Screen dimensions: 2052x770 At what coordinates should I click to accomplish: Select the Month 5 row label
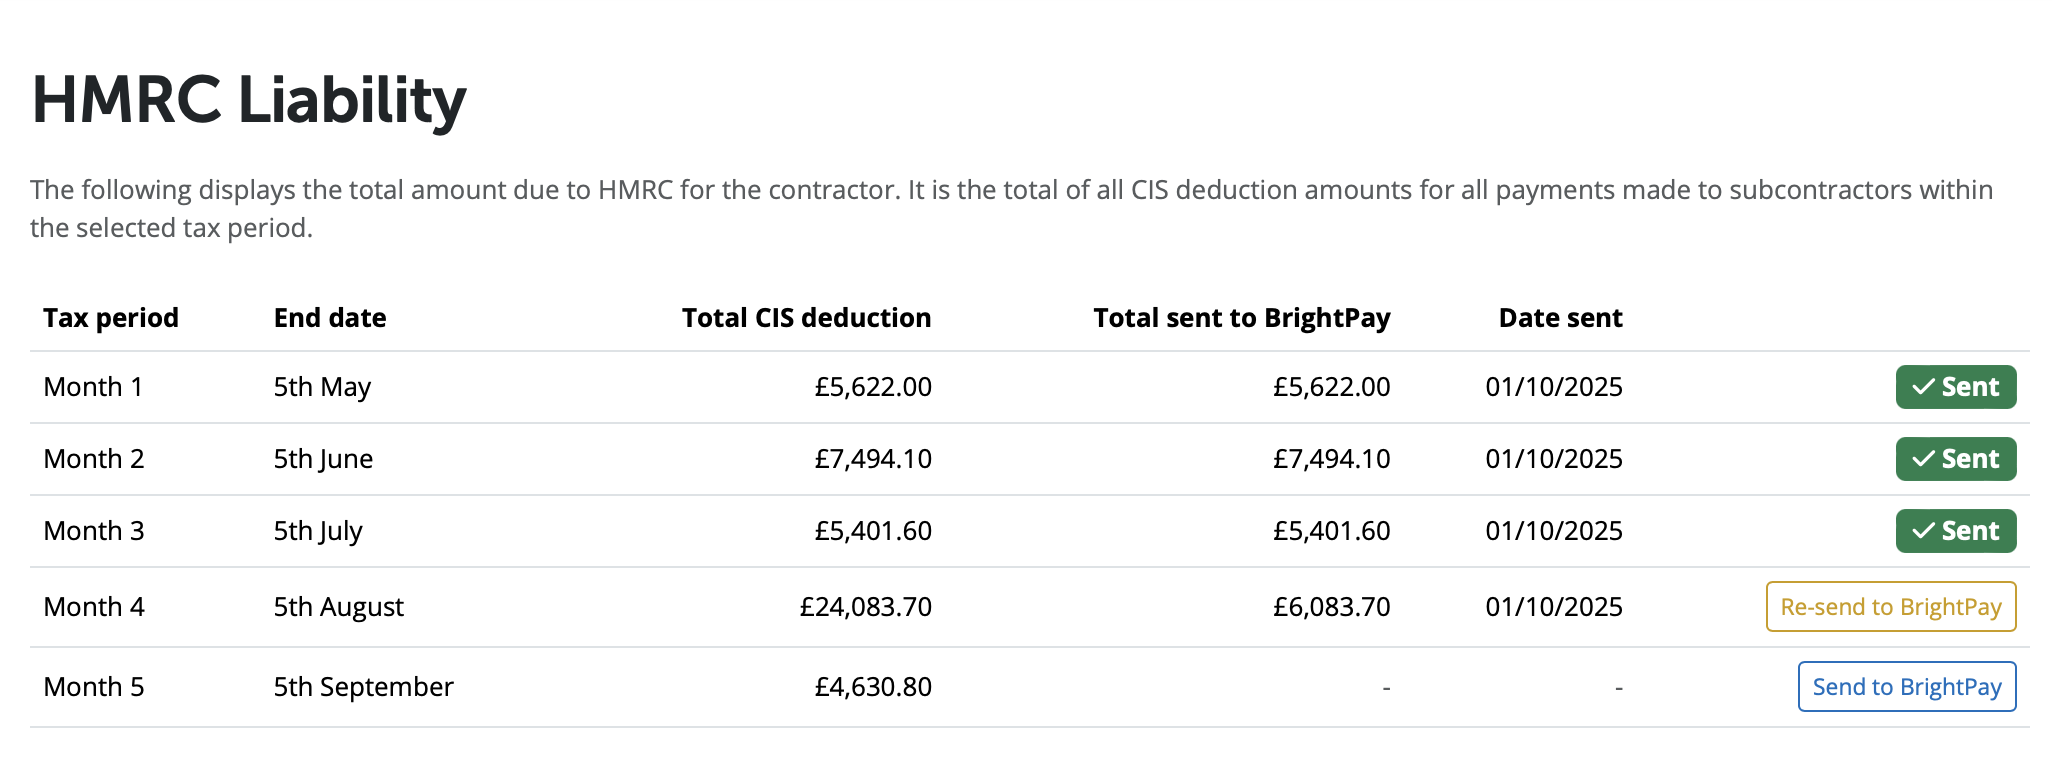click(94, 687)
